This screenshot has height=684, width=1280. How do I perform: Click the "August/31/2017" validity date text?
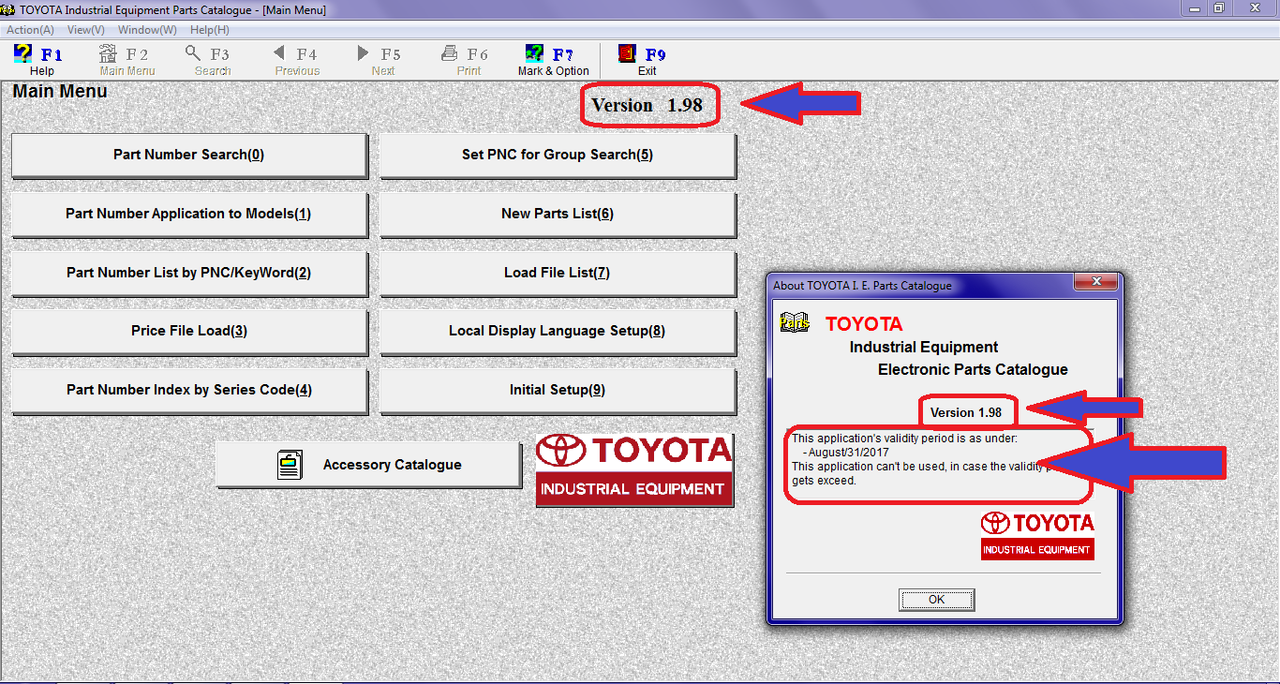846,452
